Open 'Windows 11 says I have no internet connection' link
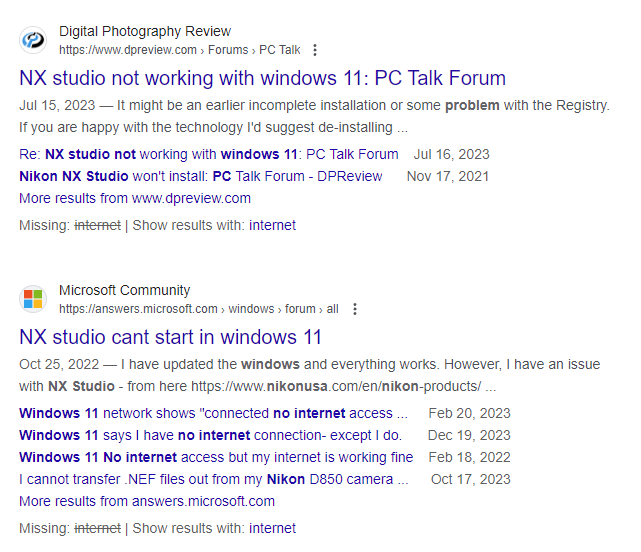This screenshot has width=641, height=552. tap(211, 435)
